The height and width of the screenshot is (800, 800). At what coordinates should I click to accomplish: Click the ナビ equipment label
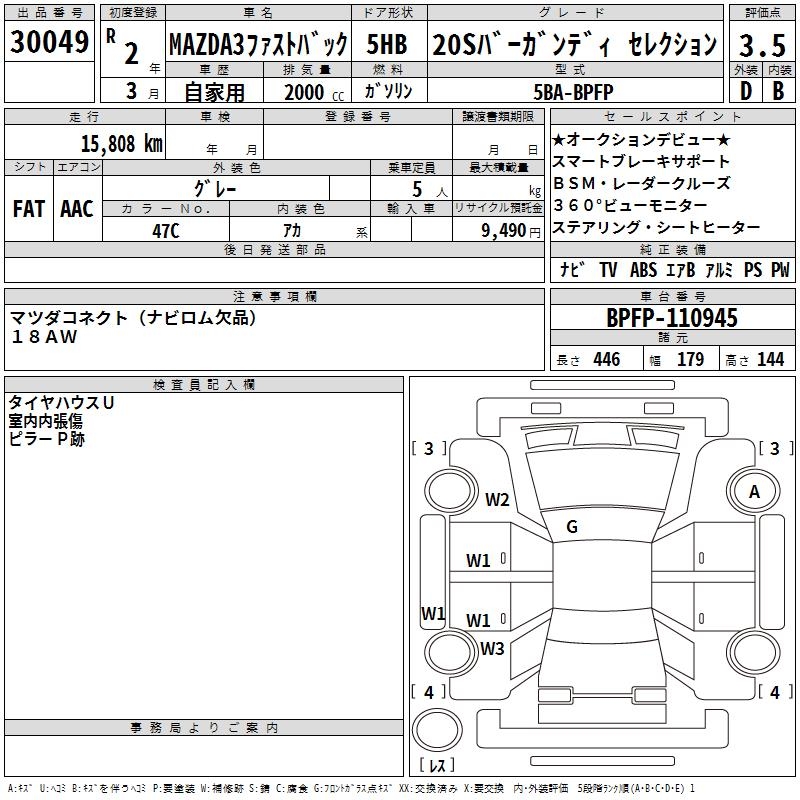(571, 269)
